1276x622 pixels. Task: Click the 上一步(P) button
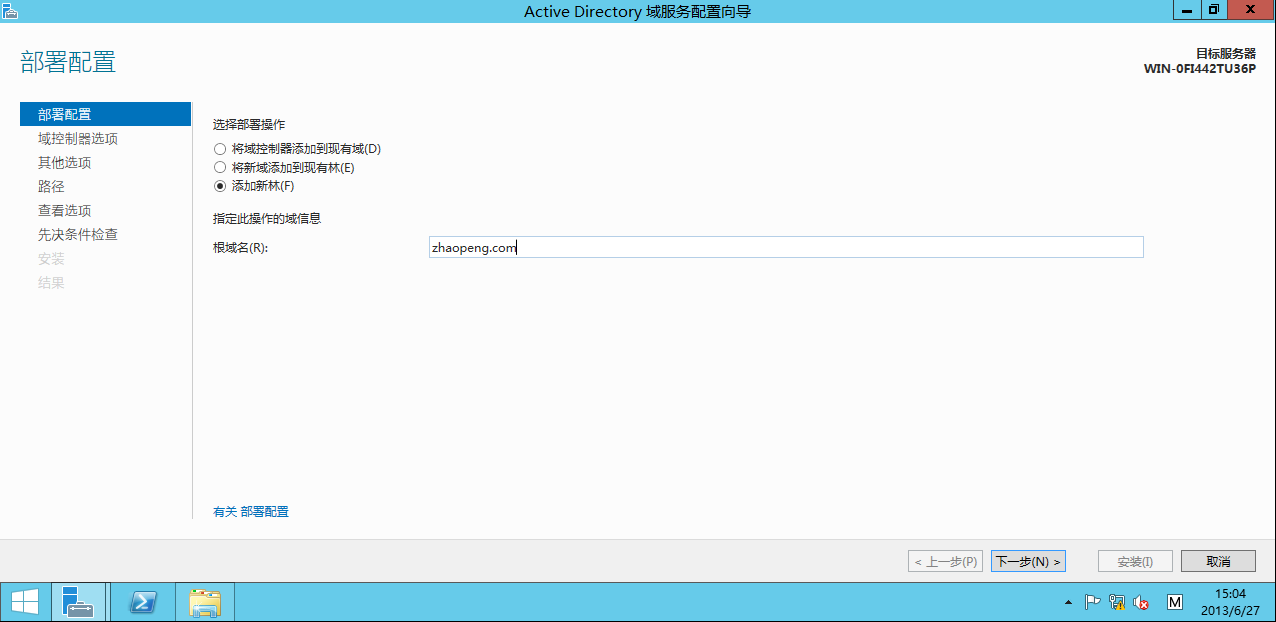point(945,561)
